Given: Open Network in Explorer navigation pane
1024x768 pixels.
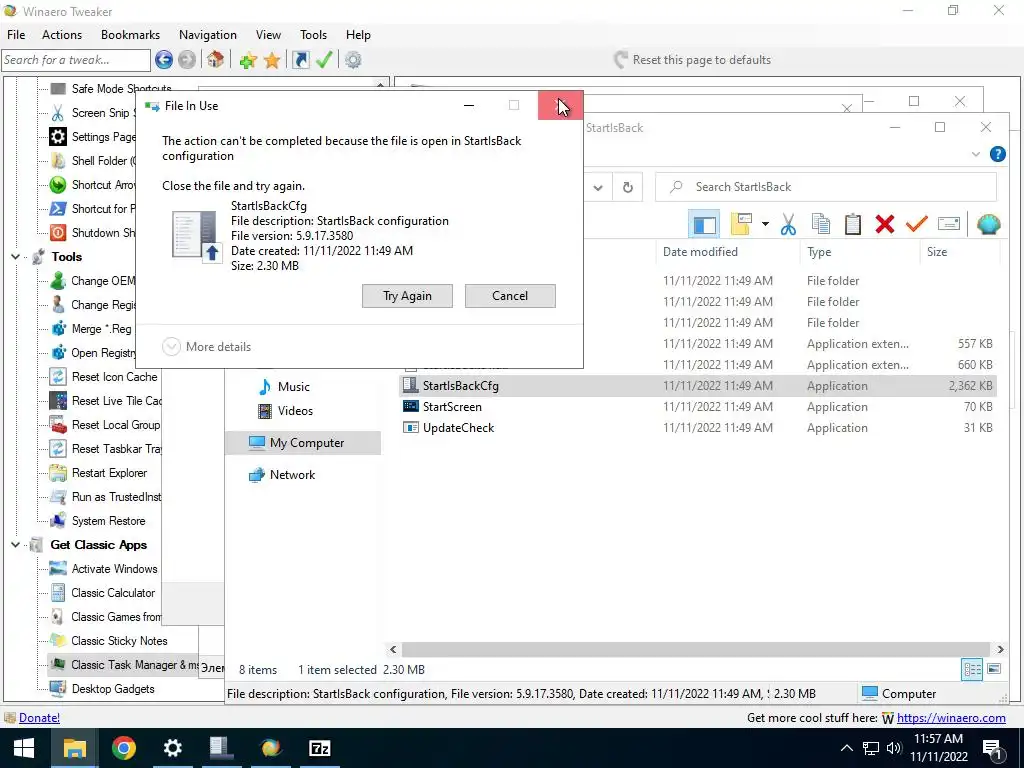Looking at the screenshot, I should click(292, 475).
